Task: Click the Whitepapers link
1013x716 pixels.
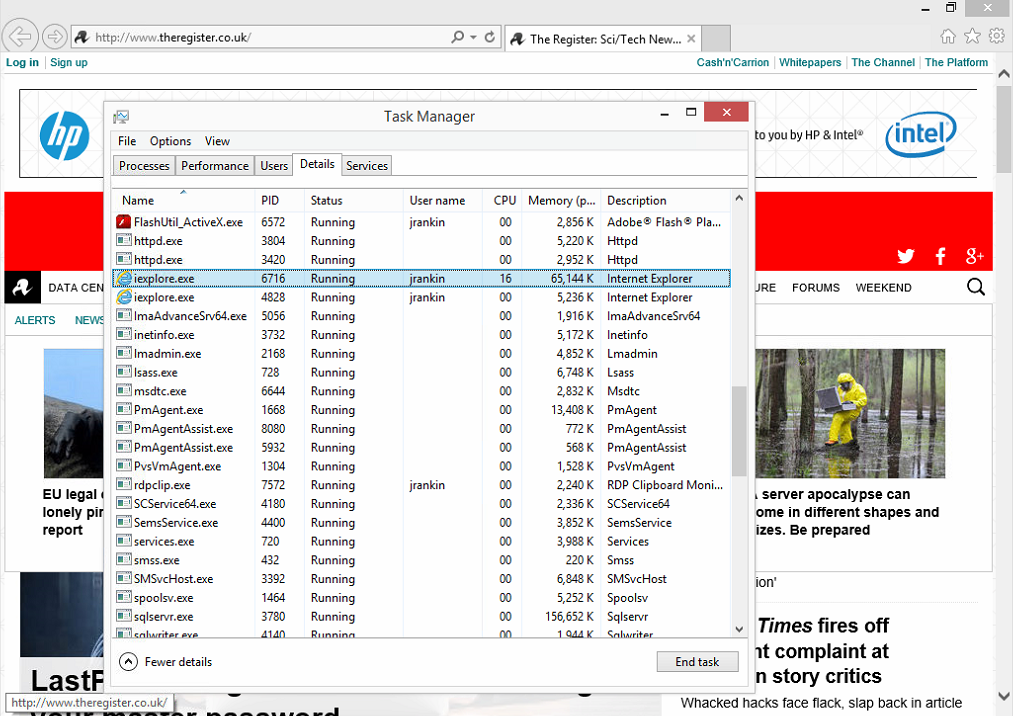Action: point(810,62)
